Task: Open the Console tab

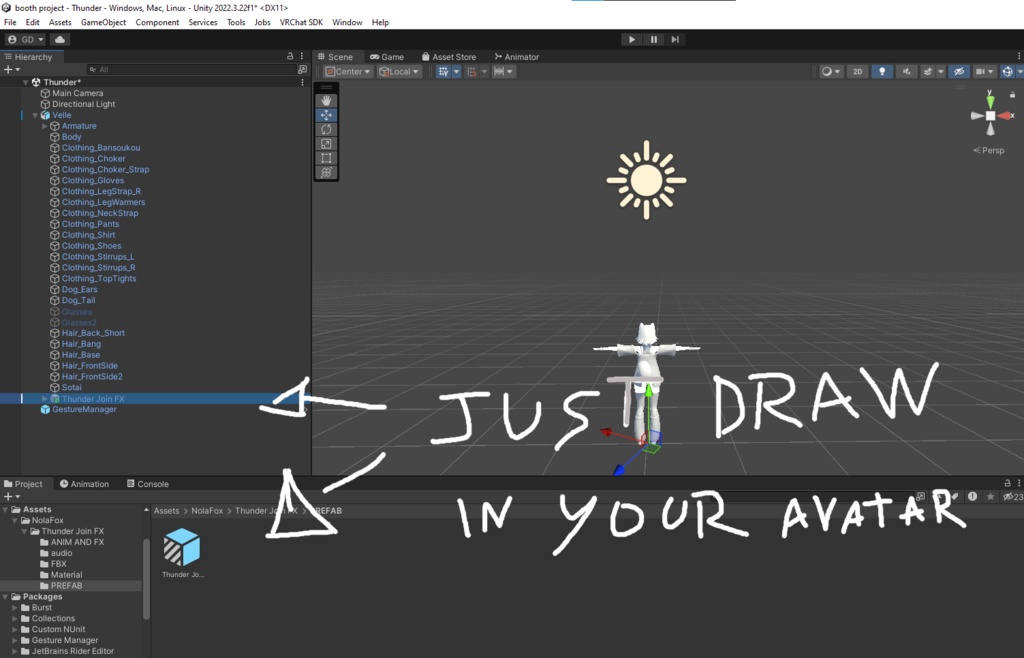Action: [148, 484]
